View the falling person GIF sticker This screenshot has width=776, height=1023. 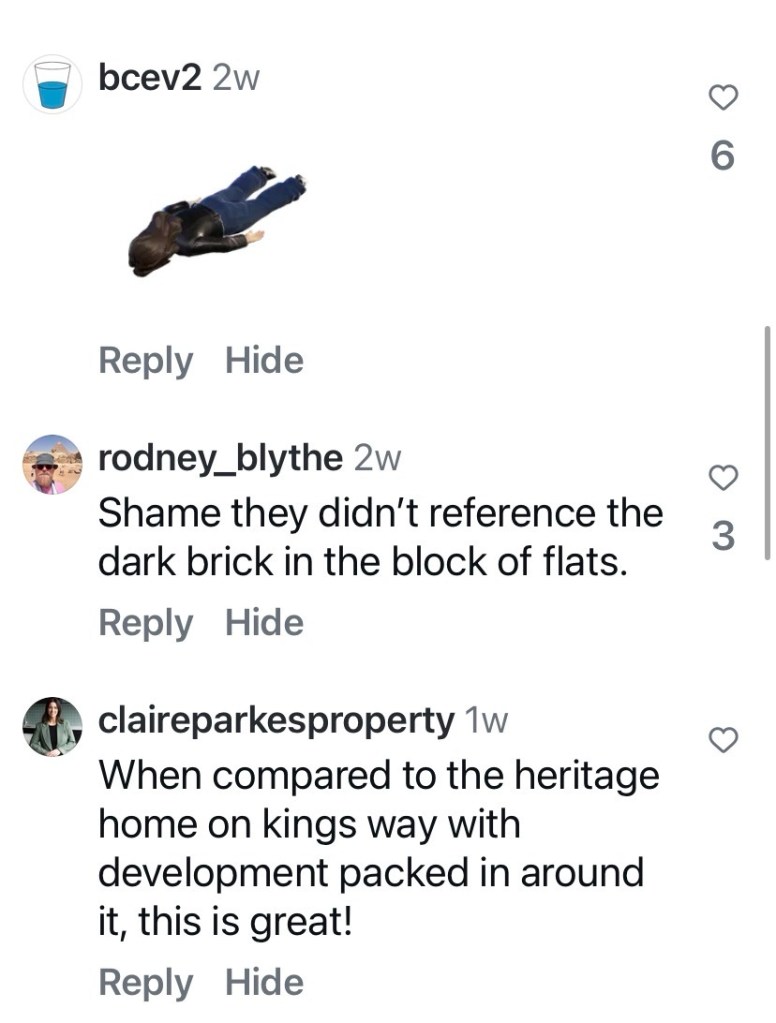[x=217, y=221]
